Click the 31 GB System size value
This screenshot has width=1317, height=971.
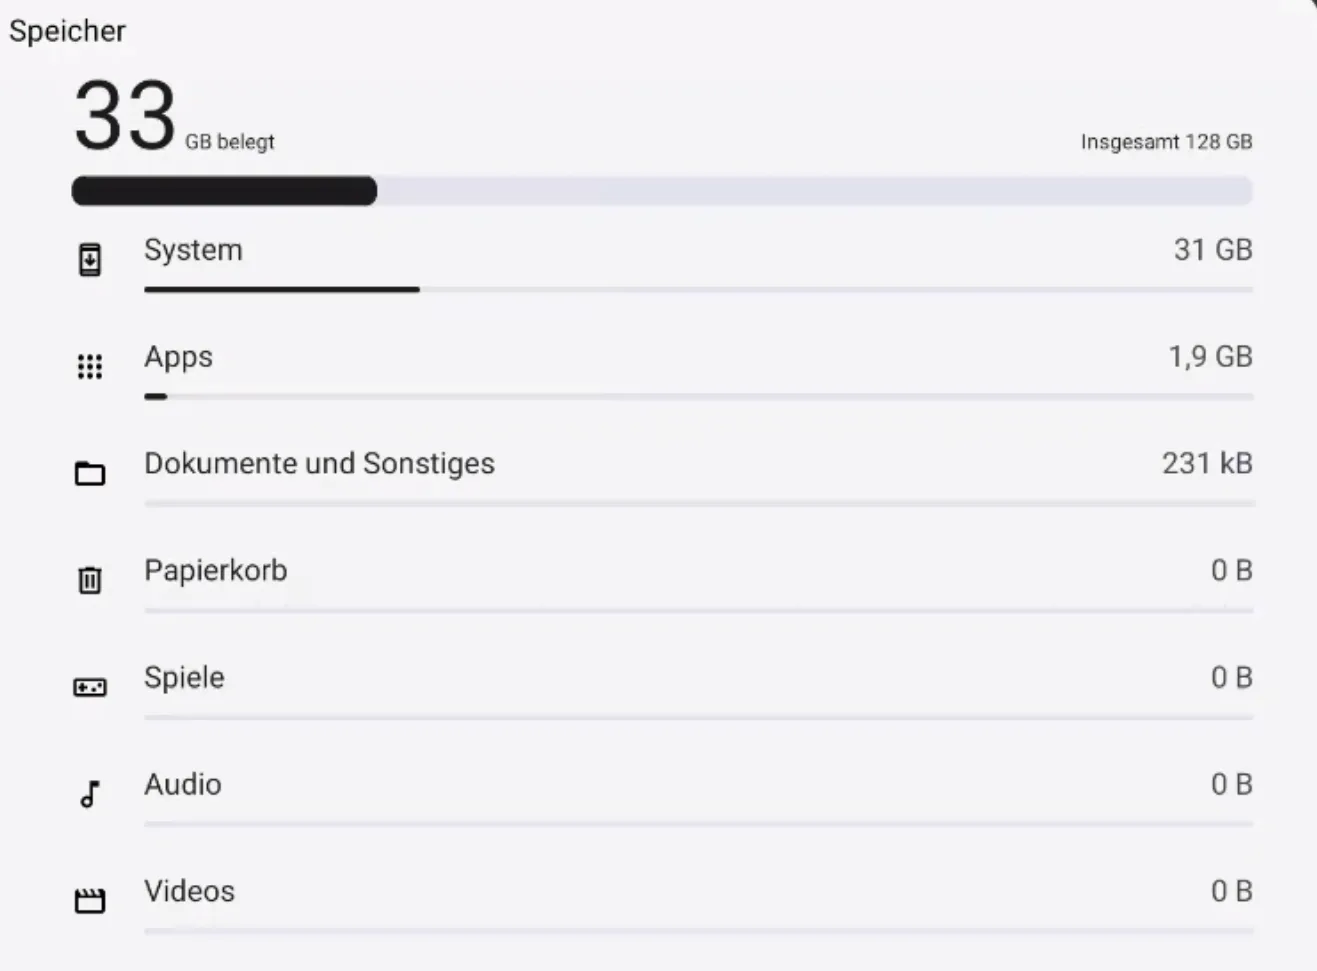point(1212,250)
